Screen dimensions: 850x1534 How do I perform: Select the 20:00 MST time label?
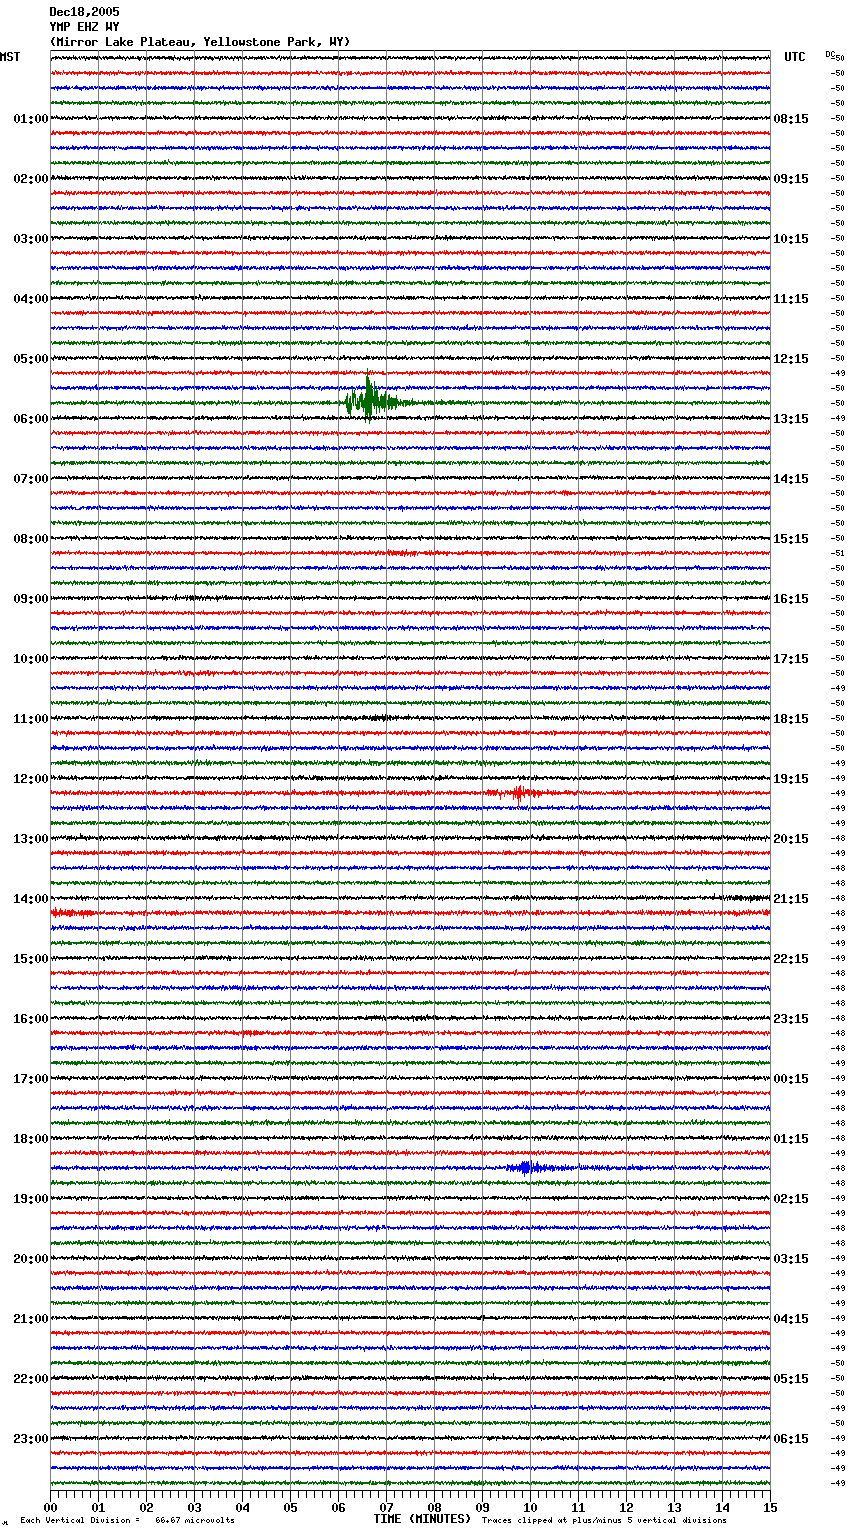click(30, 1259)
